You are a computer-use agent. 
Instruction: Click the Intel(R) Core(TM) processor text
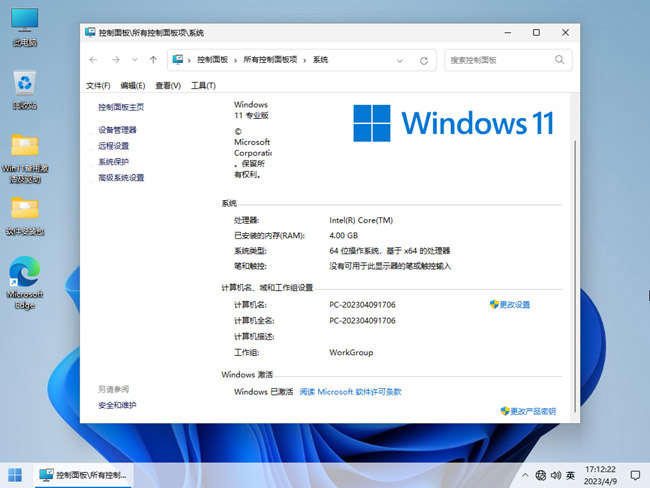(361, 220)
